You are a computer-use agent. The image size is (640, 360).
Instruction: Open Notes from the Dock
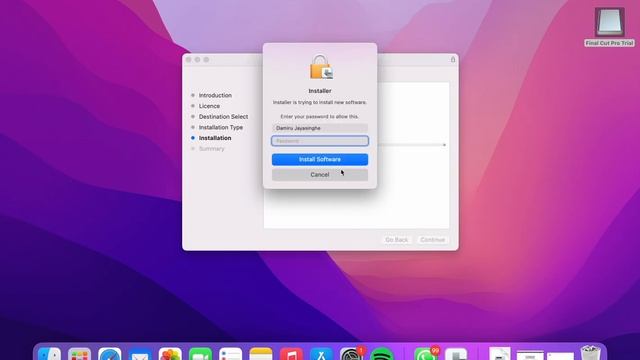(x=261, y=354)
